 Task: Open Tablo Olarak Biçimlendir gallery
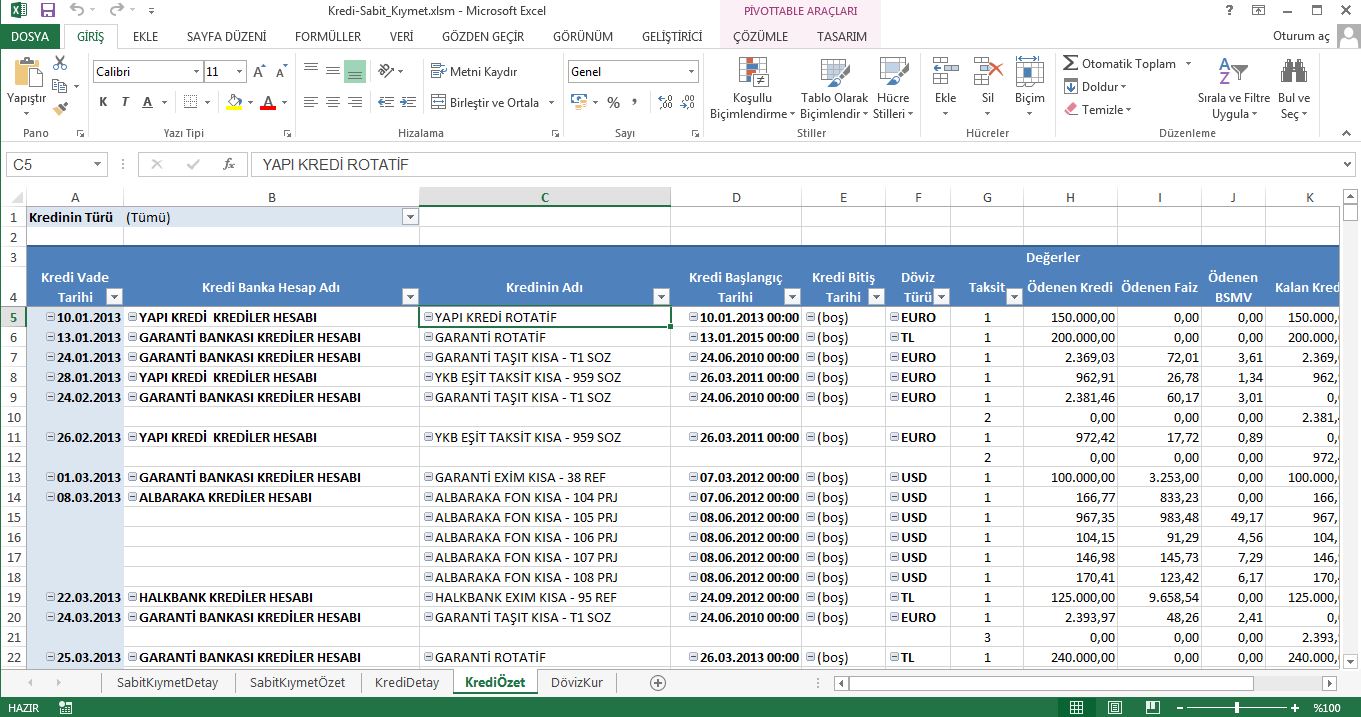[835, 89]
